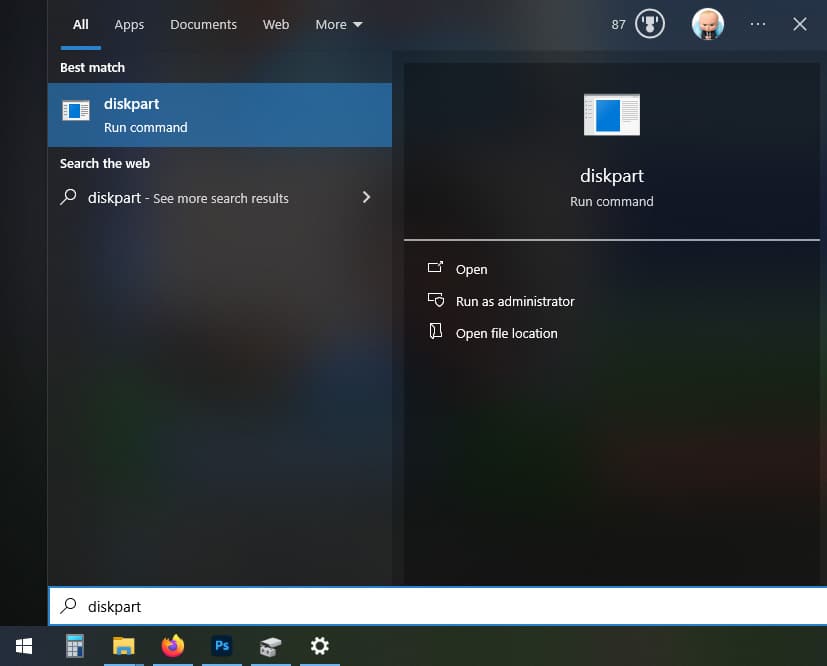Viewport: 827px width, 666px height.
Task: Click the taskbar icon next to Photoshop
Action: click(271, 646)
